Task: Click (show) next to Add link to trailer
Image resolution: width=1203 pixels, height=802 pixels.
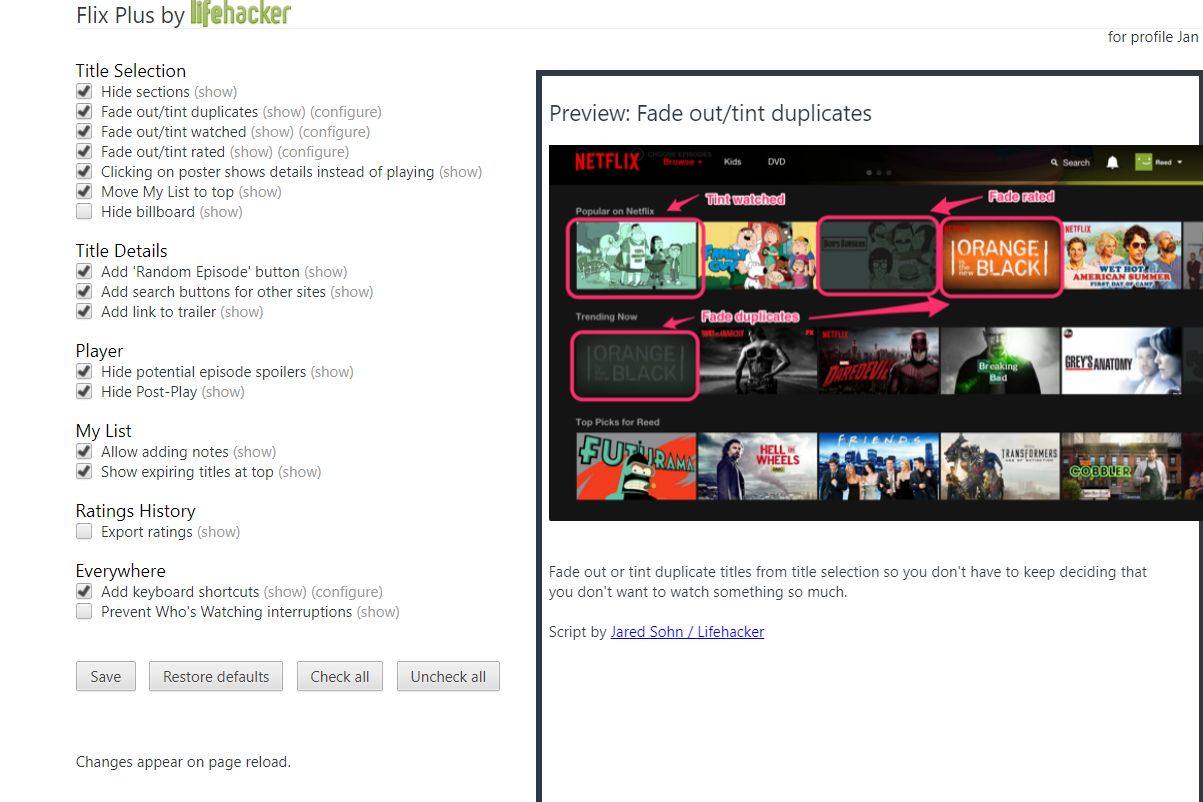Action: (x=242, y=312)
